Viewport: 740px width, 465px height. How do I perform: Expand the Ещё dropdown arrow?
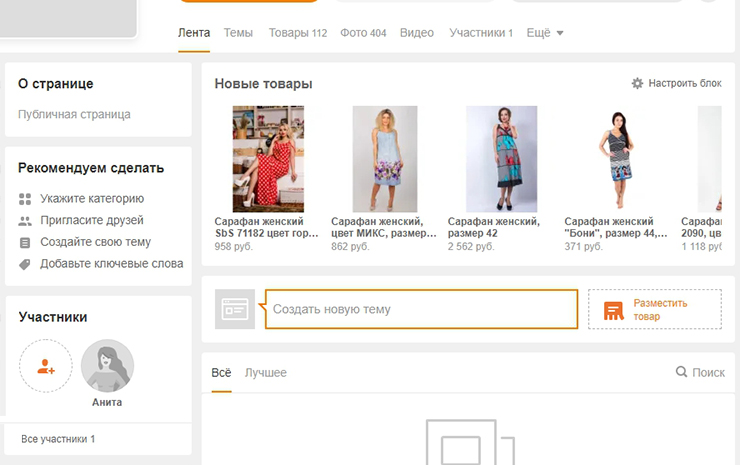tap(560, 33)
